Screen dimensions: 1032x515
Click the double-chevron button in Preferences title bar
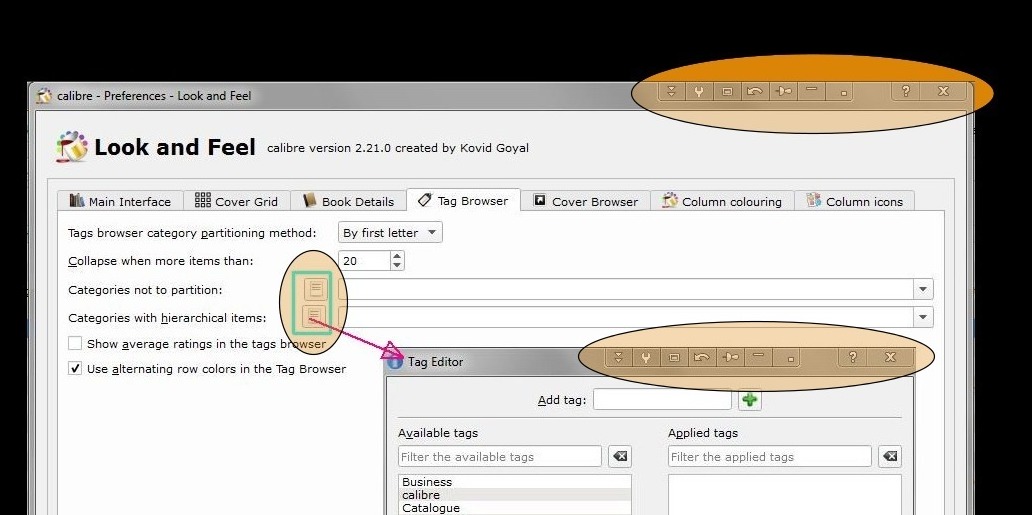[671, 92]
